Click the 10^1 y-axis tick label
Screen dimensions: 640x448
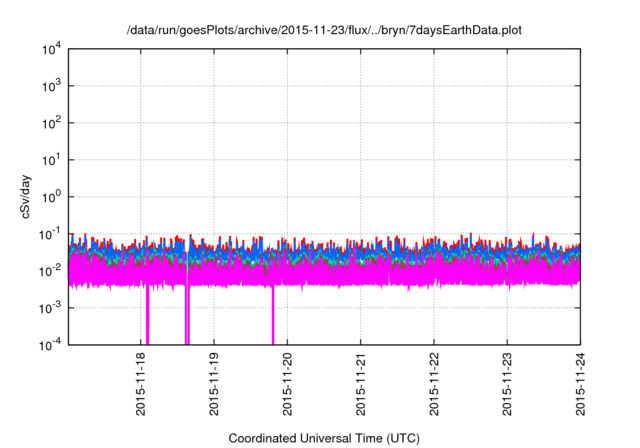click(52, 160)
